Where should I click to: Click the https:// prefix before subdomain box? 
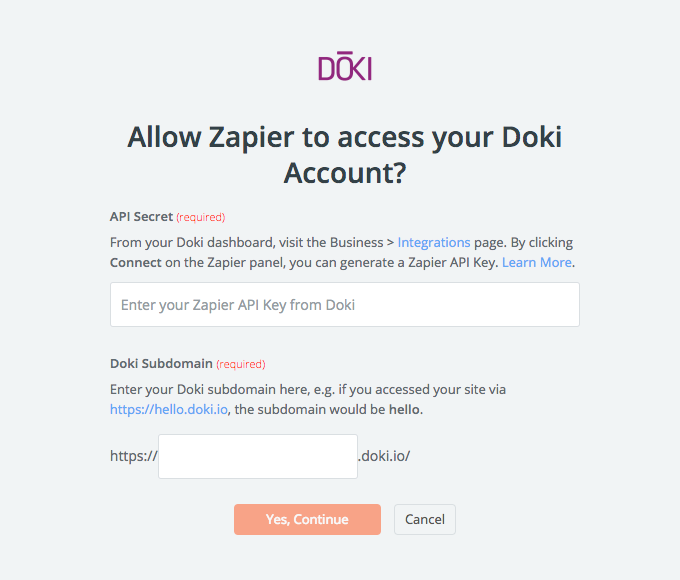(134, 456)
